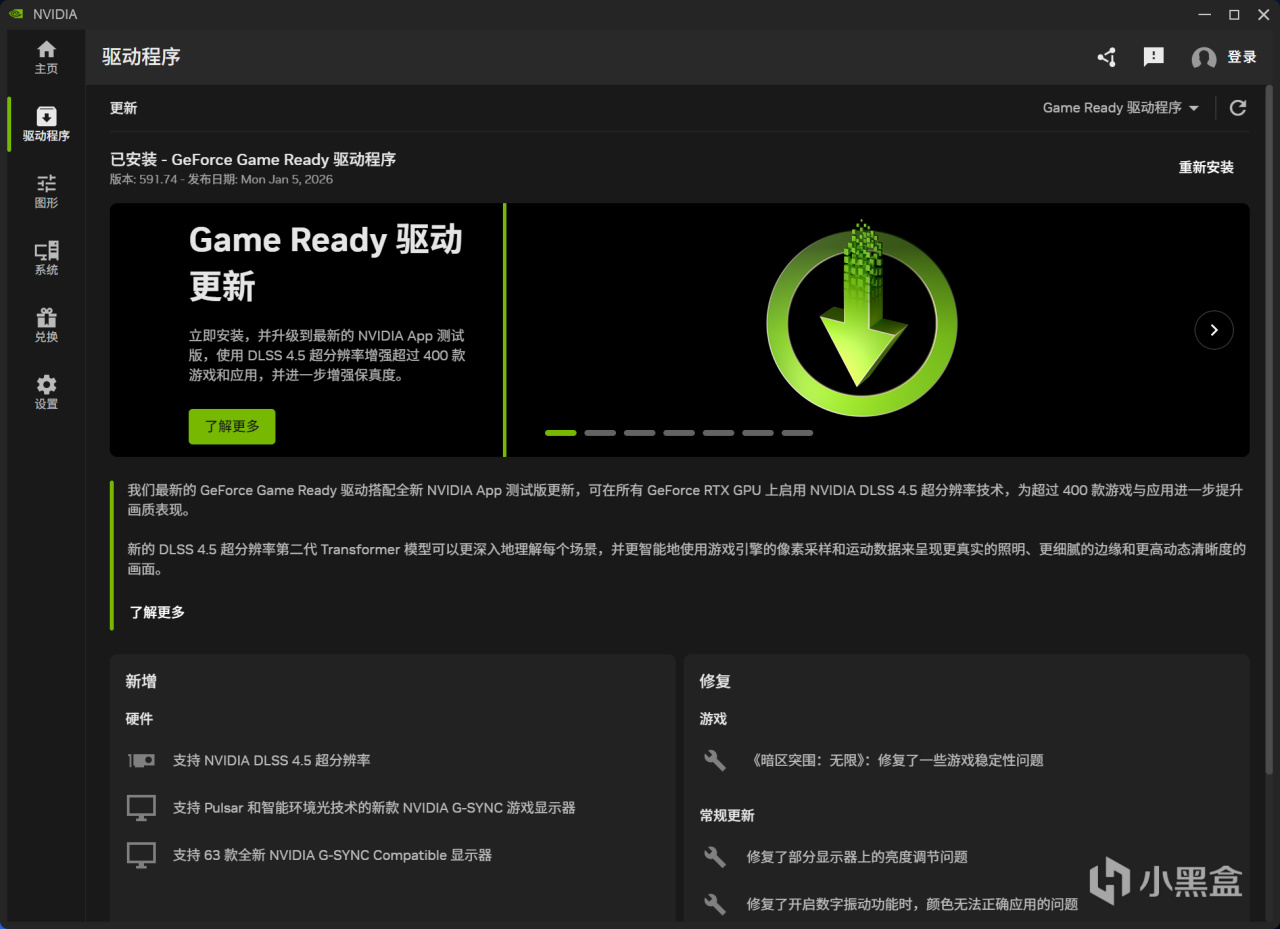
Task: Open the 兑换 redeem gift tab
Action: click(x=46, y=325)
